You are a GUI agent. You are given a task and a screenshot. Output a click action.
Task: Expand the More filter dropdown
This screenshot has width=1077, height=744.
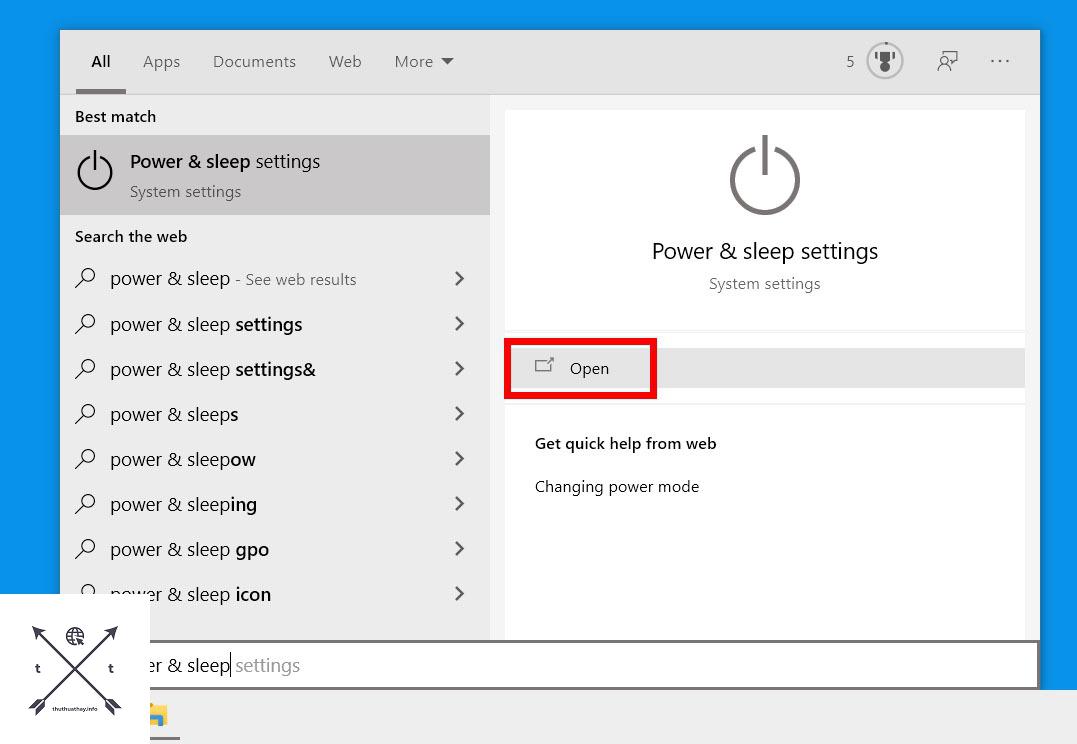pos(423,61)
